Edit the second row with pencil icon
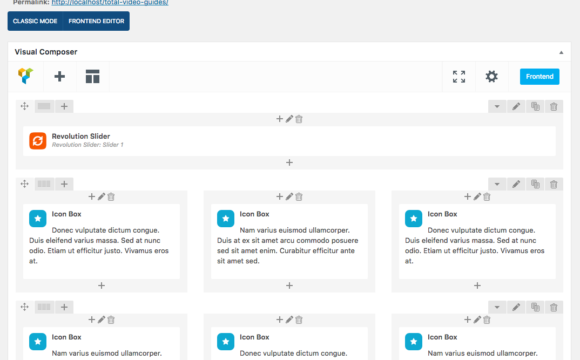580x360 pixels. click(x=516, y=184)
